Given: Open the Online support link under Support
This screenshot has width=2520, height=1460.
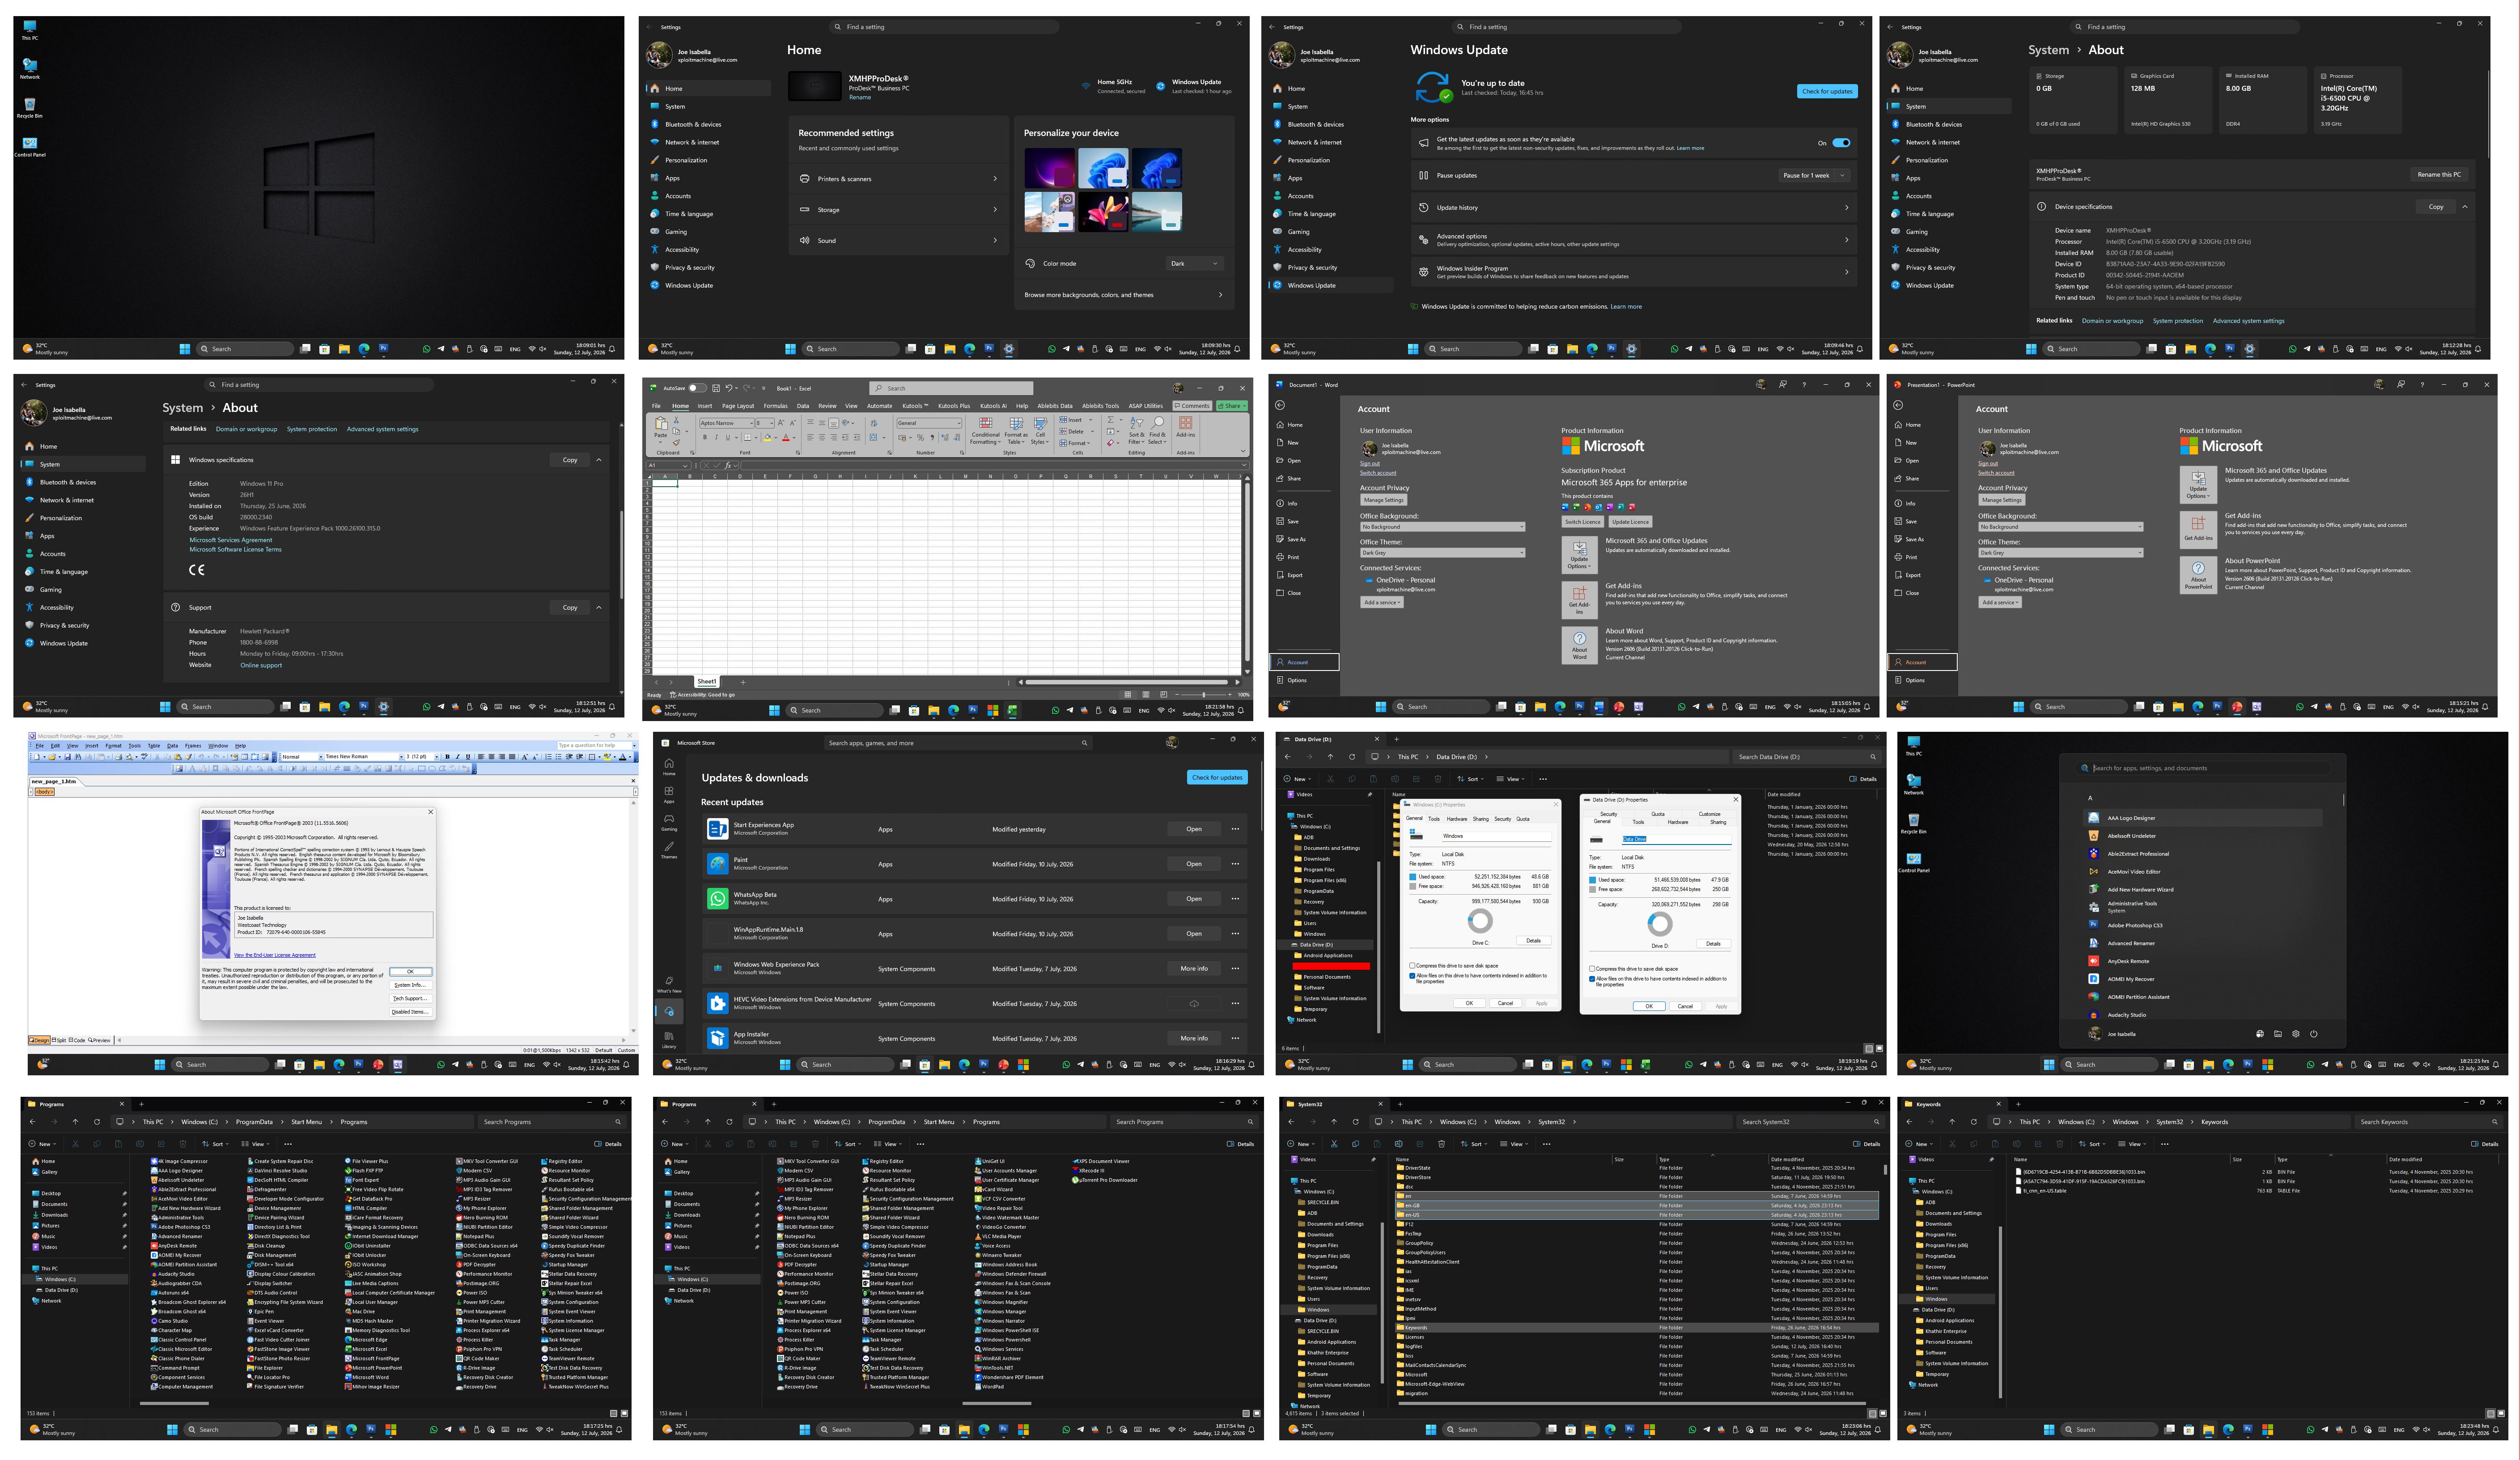Looking at the screenshot, I should click(x=261, y=665).
